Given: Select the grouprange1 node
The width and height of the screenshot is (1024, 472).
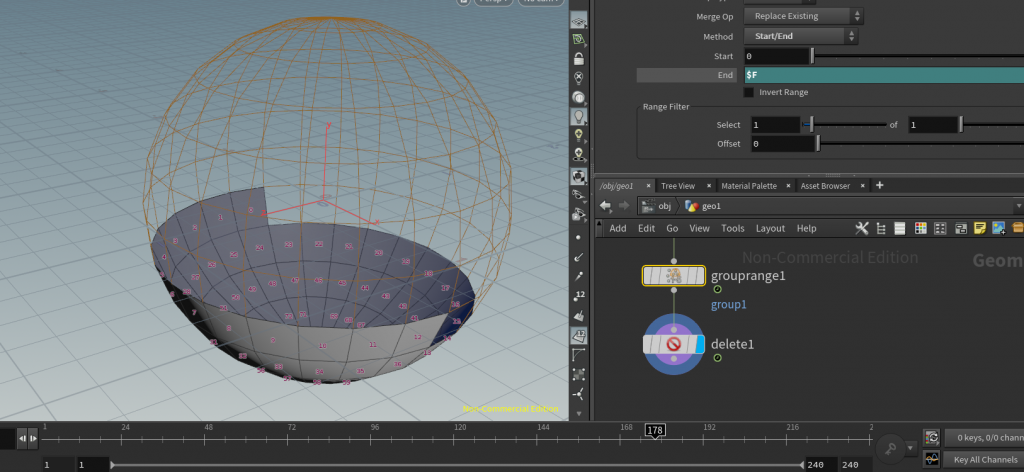Looking at the screenshot, I should [x=673, y=275].
